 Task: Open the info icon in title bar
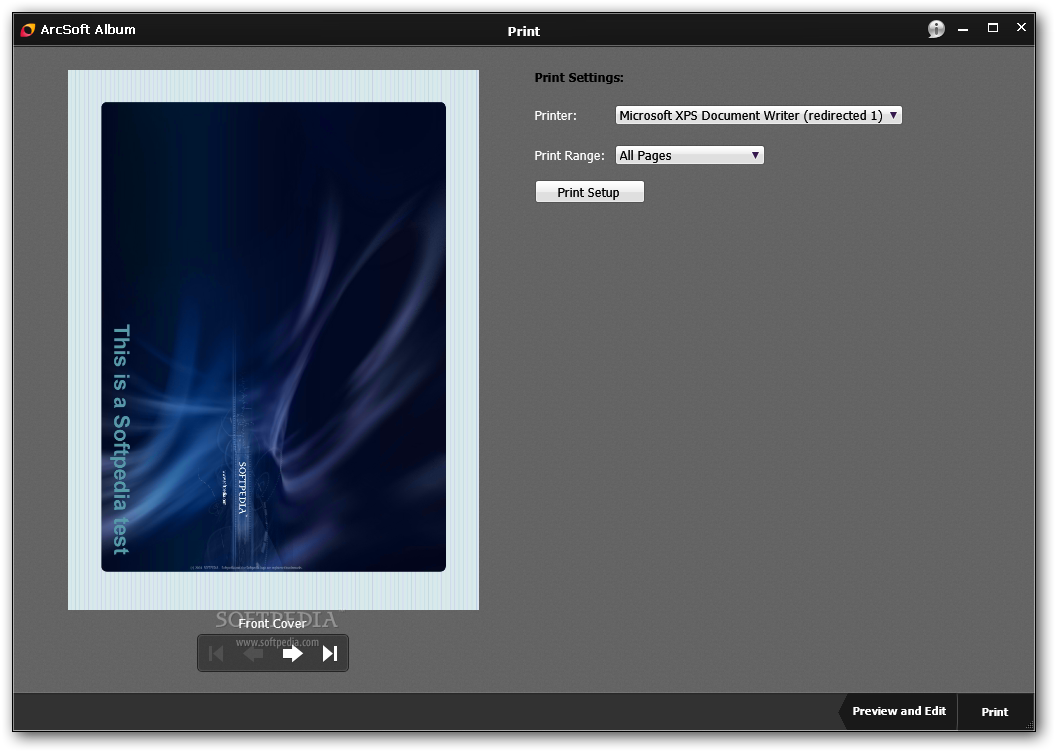coord(936,29)
